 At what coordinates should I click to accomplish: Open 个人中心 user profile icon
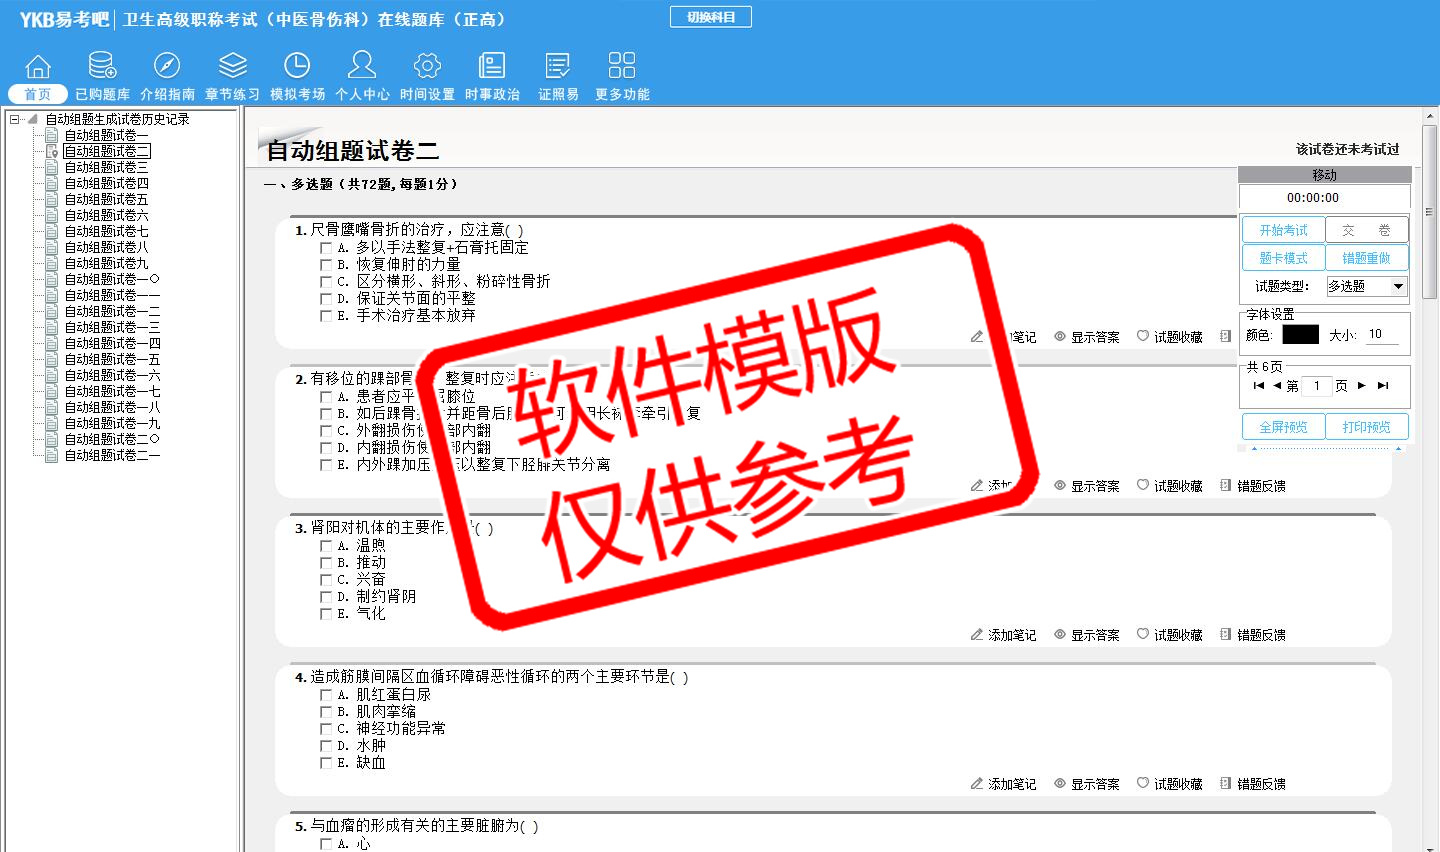pyautogui.click(x=362, y=67)
